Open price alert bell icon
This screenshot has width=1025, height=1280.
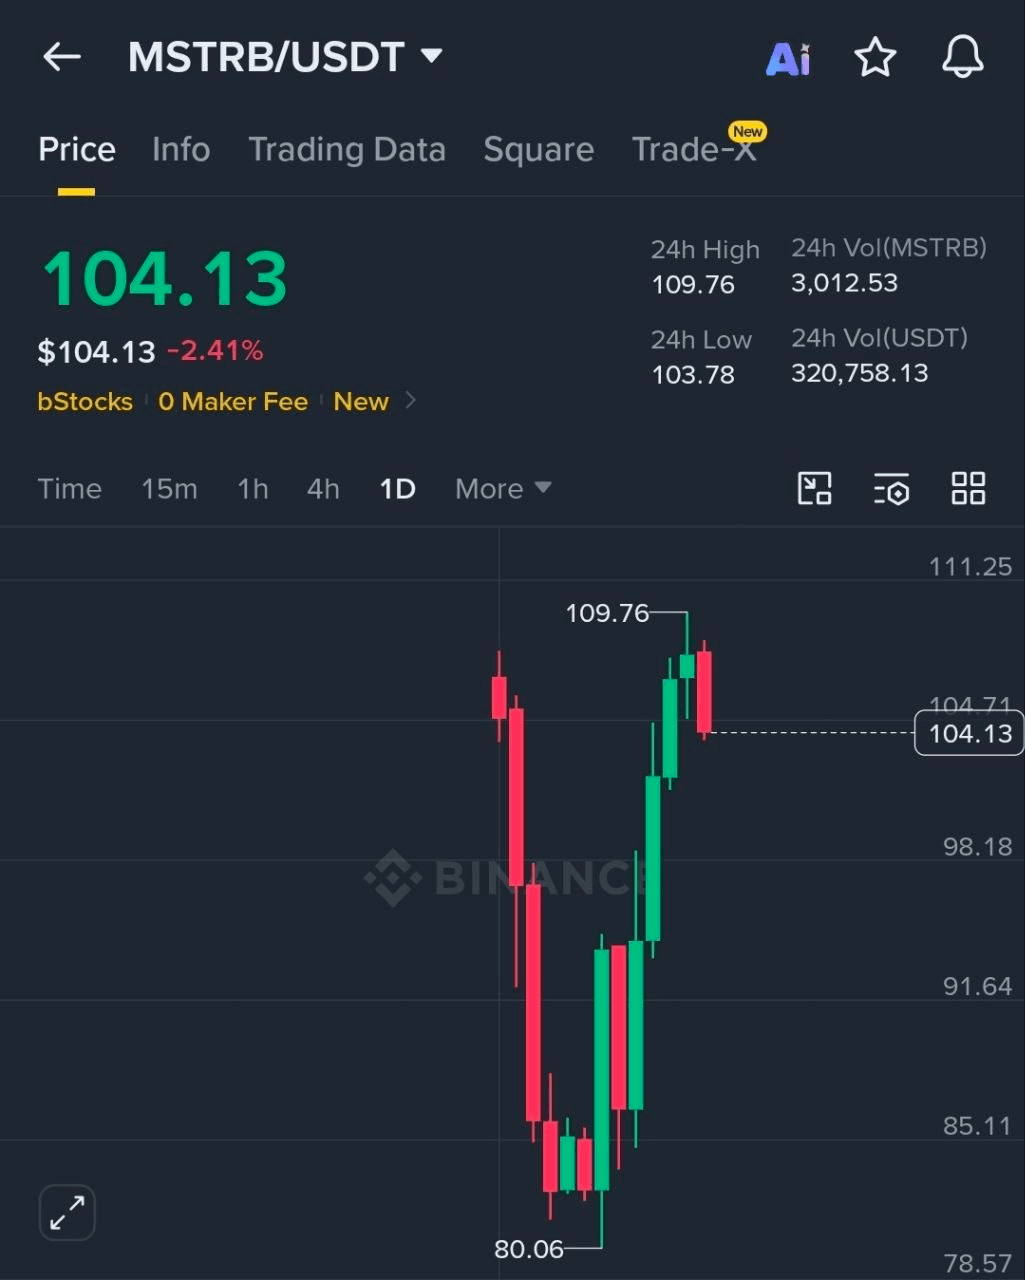(963, 57)
